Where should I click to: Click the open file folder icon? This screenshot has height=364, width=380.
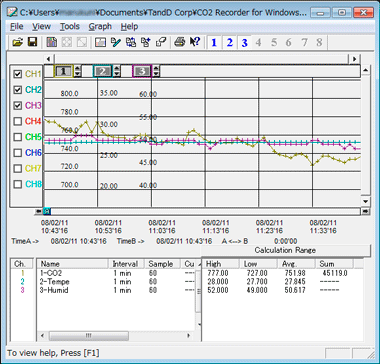pos(18,42)
